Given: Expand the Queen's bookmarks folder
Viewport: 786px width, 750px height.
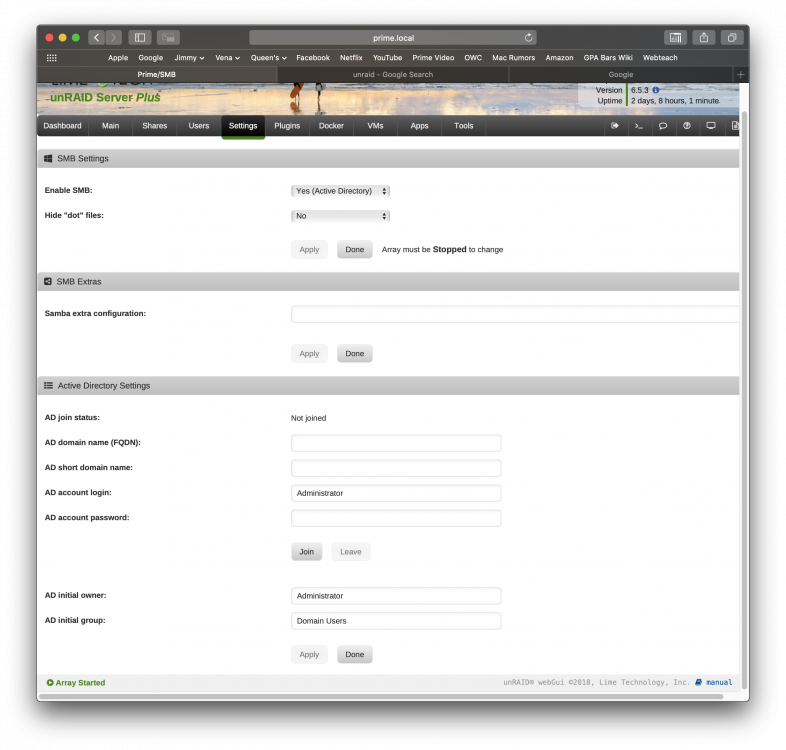Looking at the screenshot, I should tap(269, 58).
